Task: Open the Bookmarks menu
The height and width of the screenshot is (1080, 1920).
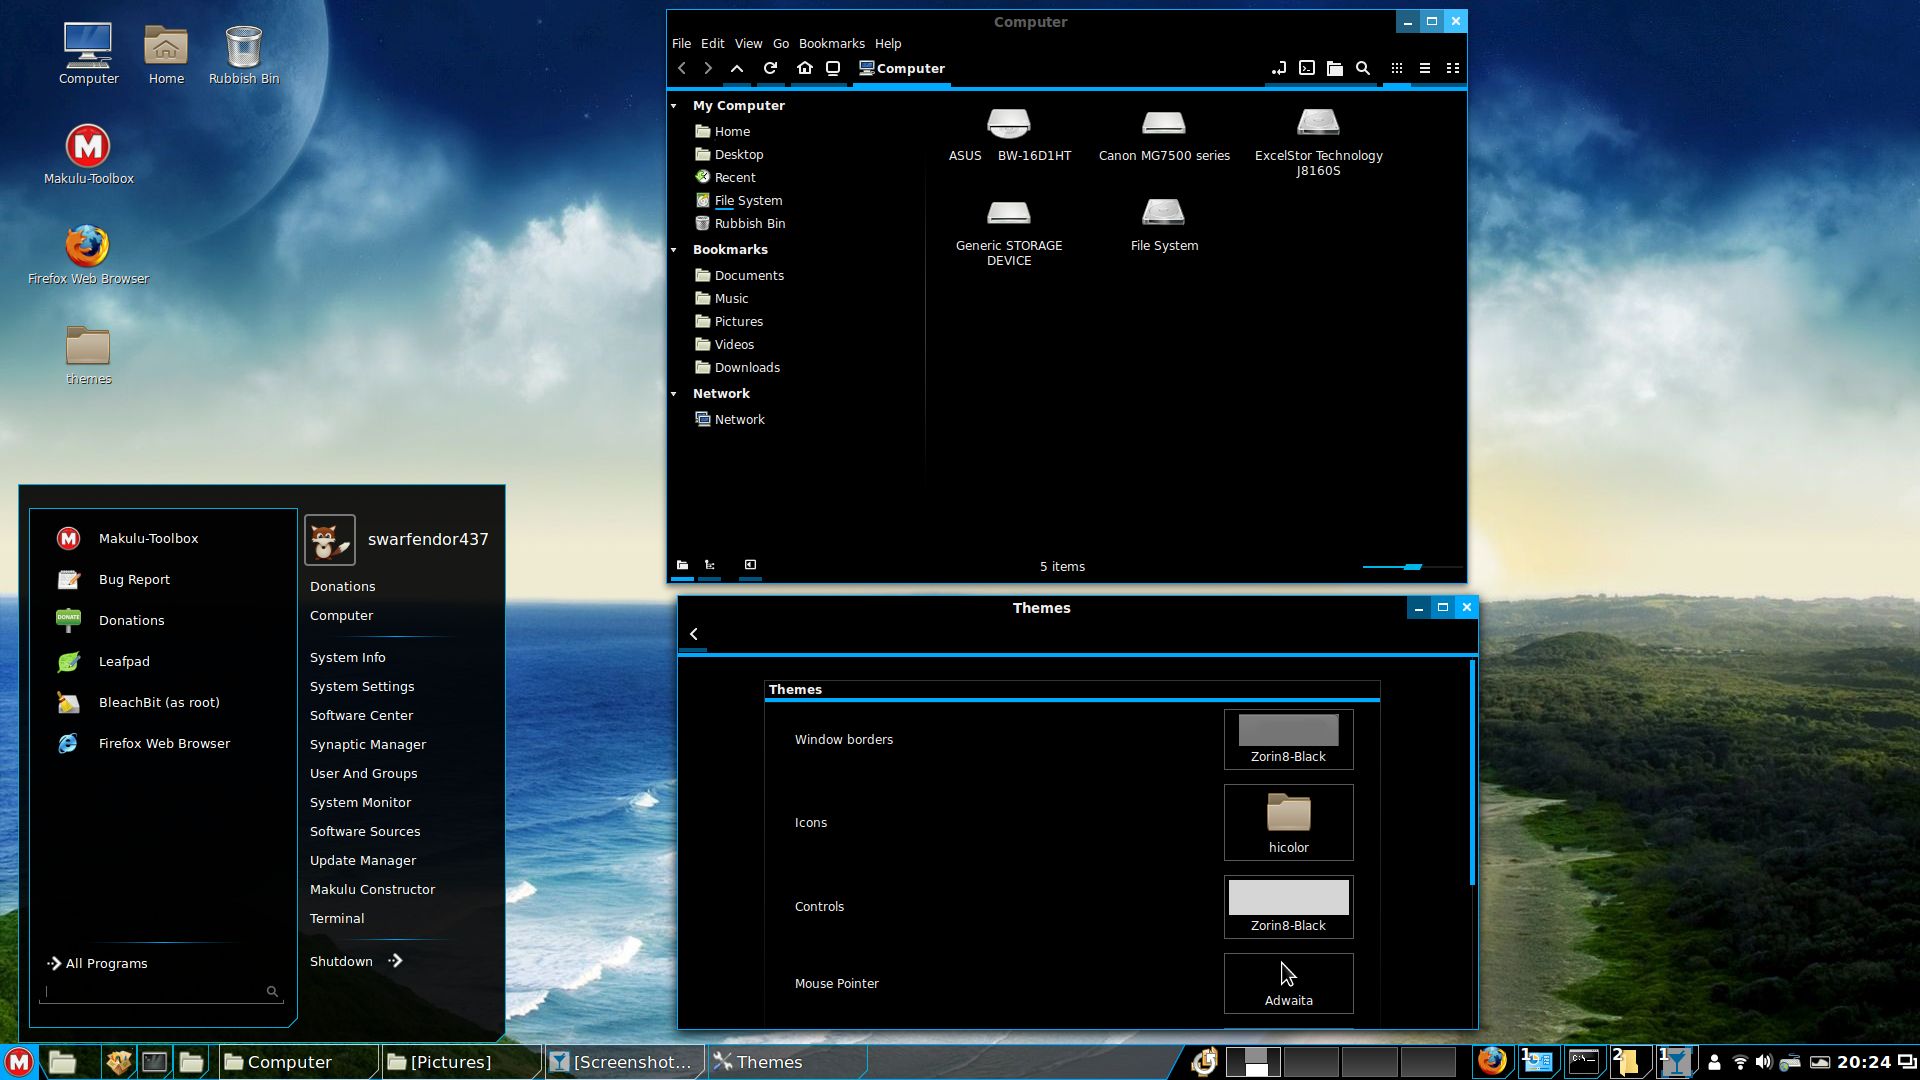Action: pyautogui.click(x=831, y=44)
